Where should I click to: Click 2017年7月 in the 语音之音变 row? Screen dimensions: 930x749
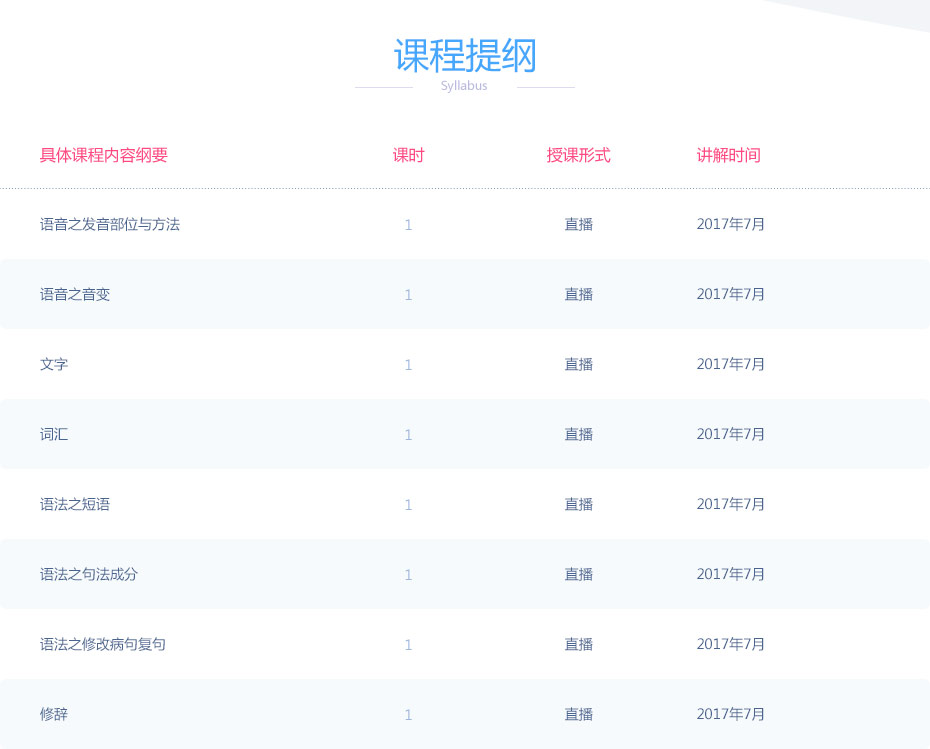731,294
